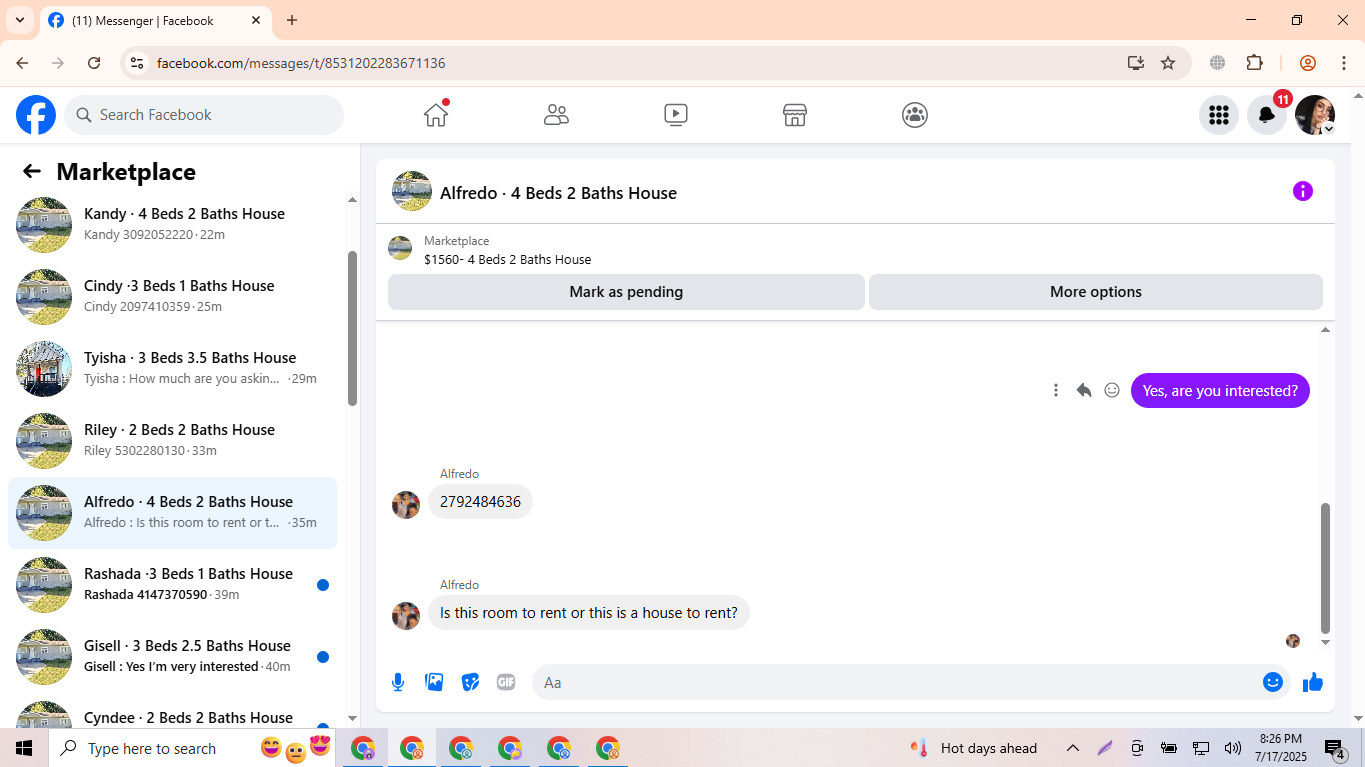Open the Hot days ahead weather widget
Screen dimensions: 1365x767
(x=973, y=748)
